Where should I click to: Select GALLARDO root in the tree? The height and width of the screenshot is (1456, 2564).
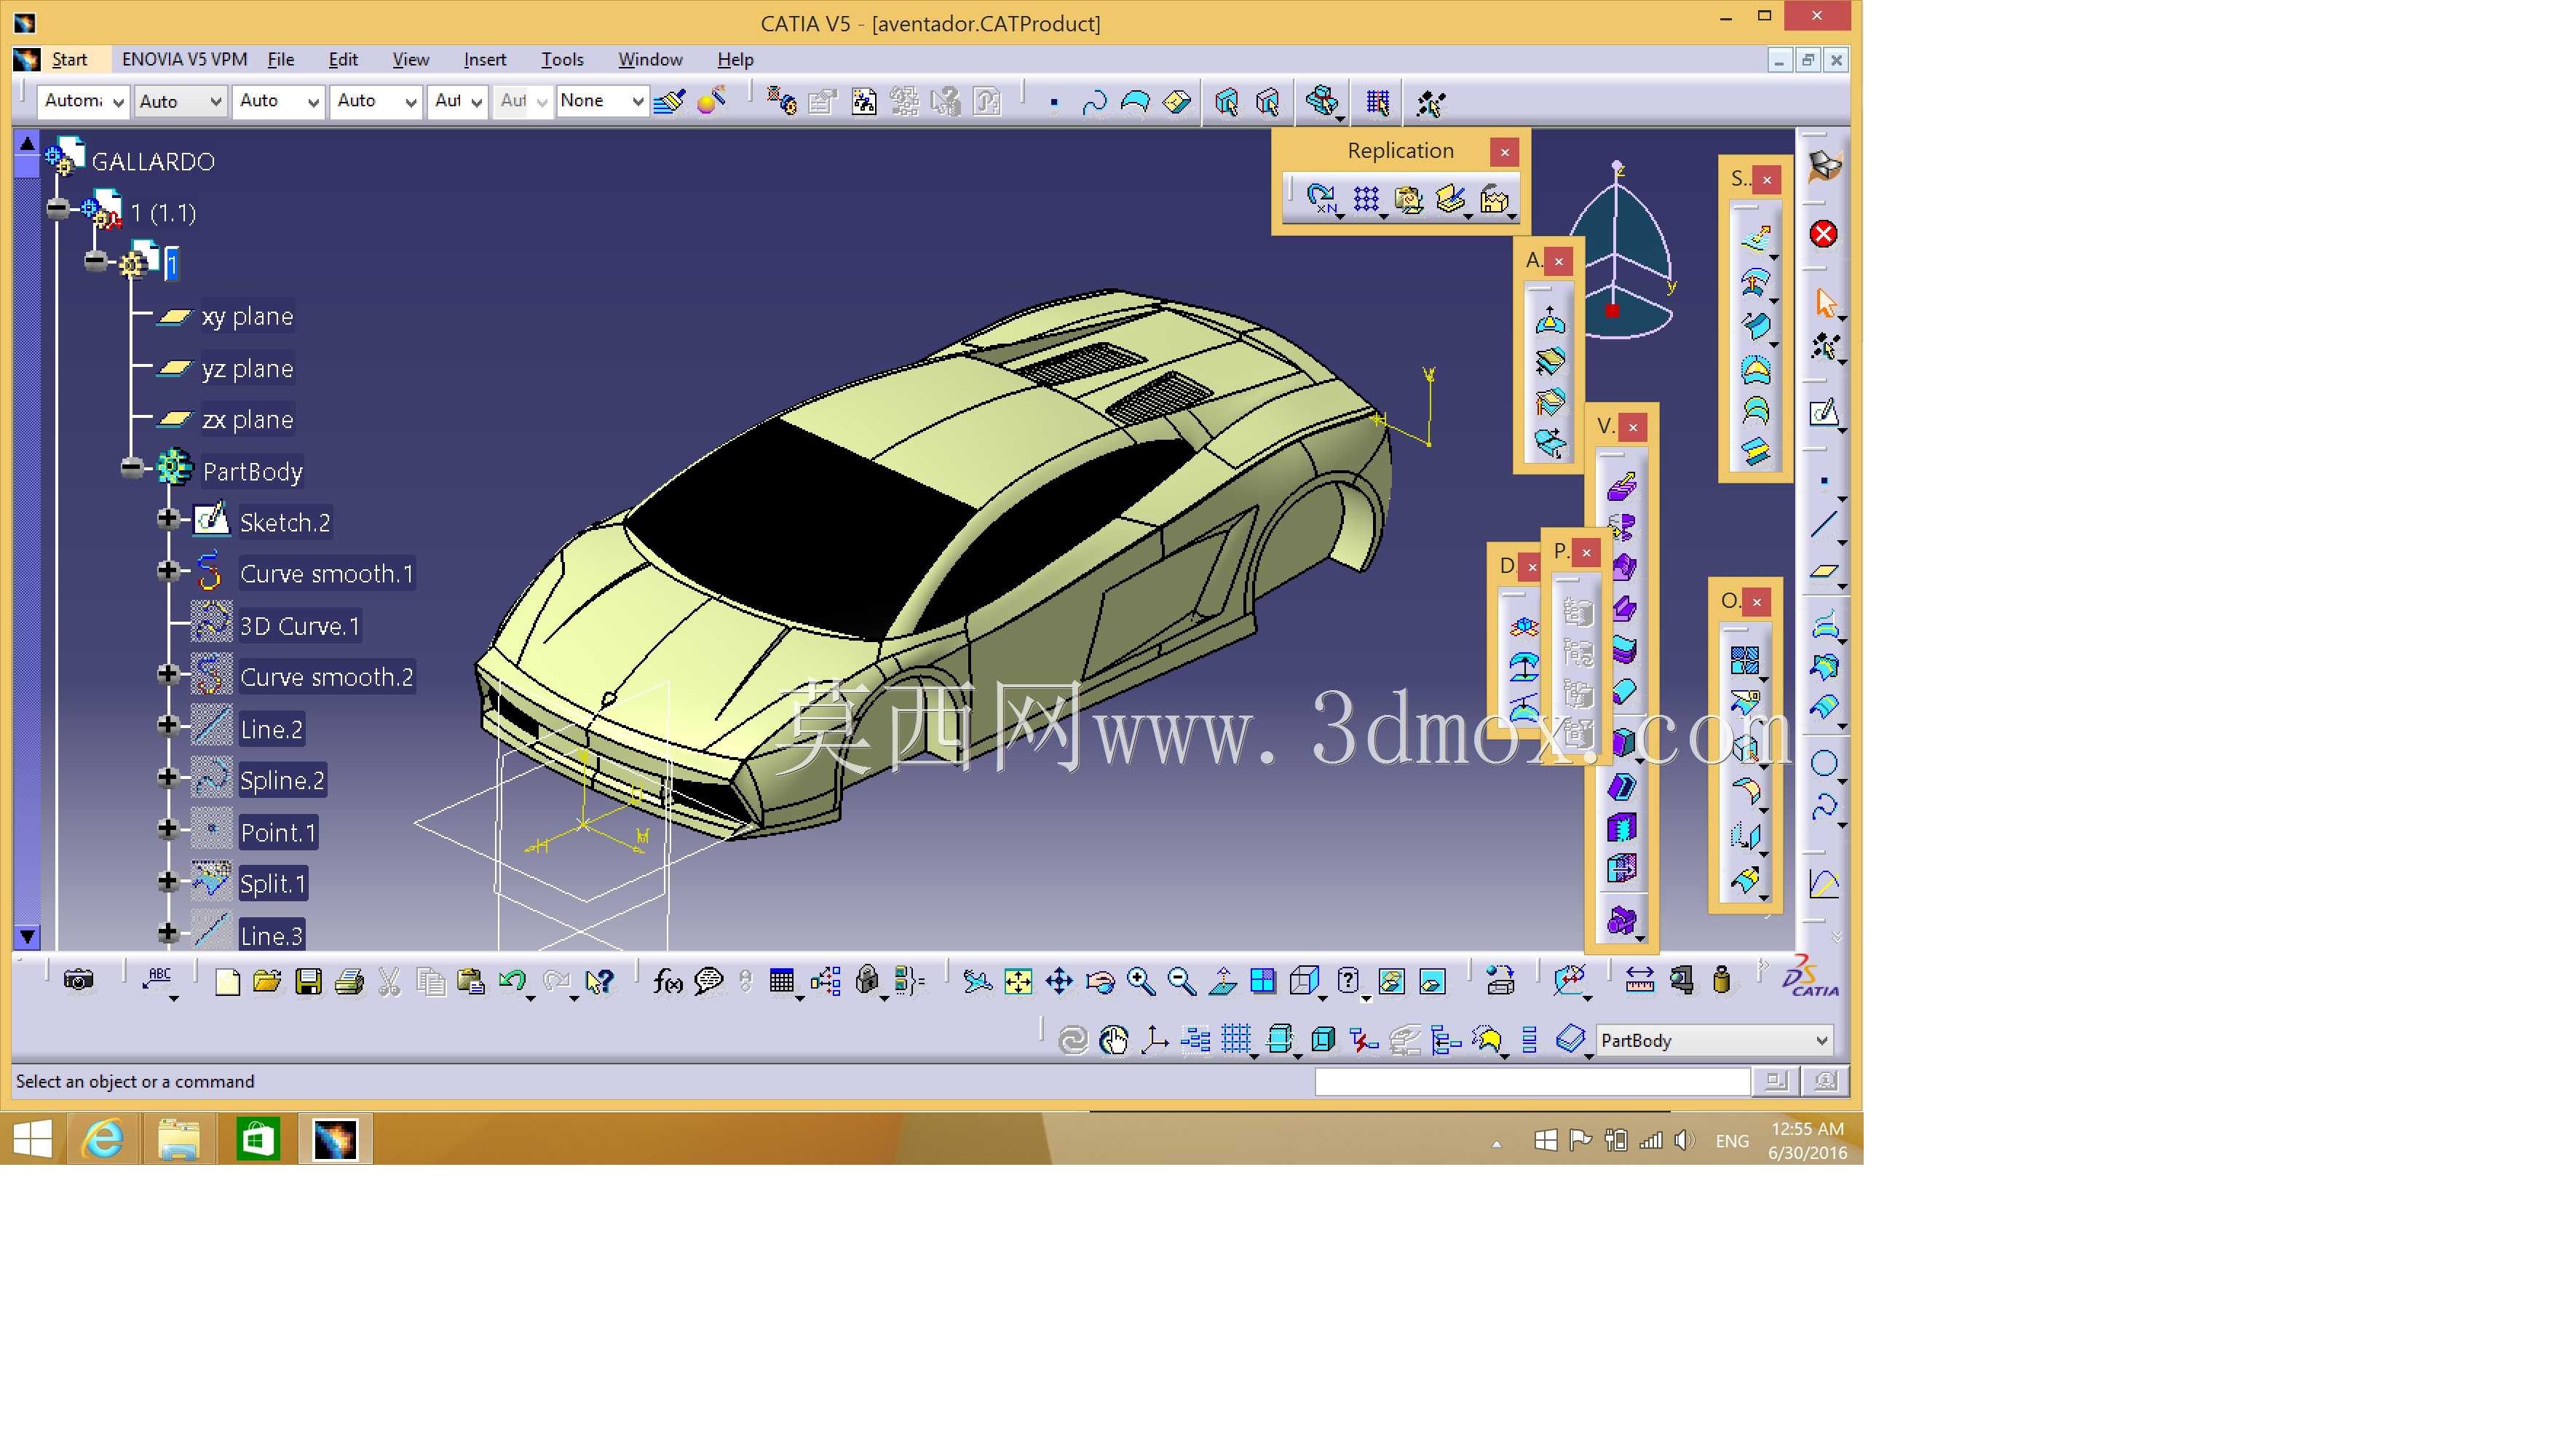tap(153, 162)
